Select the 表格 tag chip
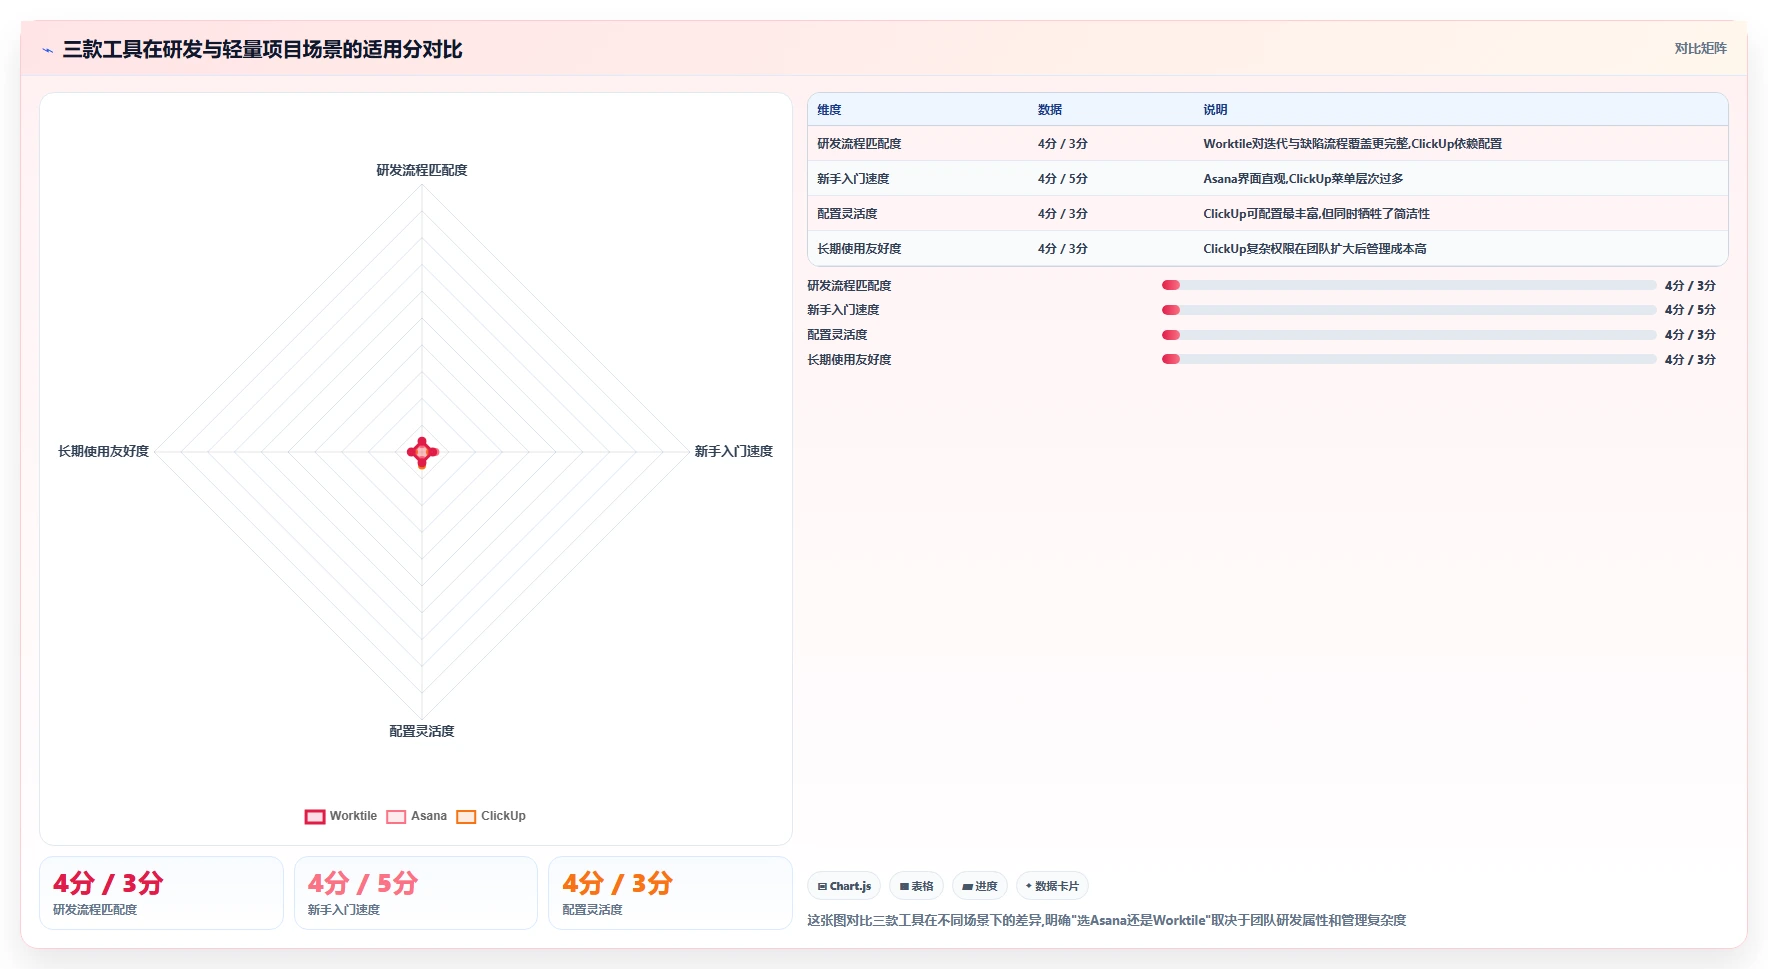 (916, 886)
